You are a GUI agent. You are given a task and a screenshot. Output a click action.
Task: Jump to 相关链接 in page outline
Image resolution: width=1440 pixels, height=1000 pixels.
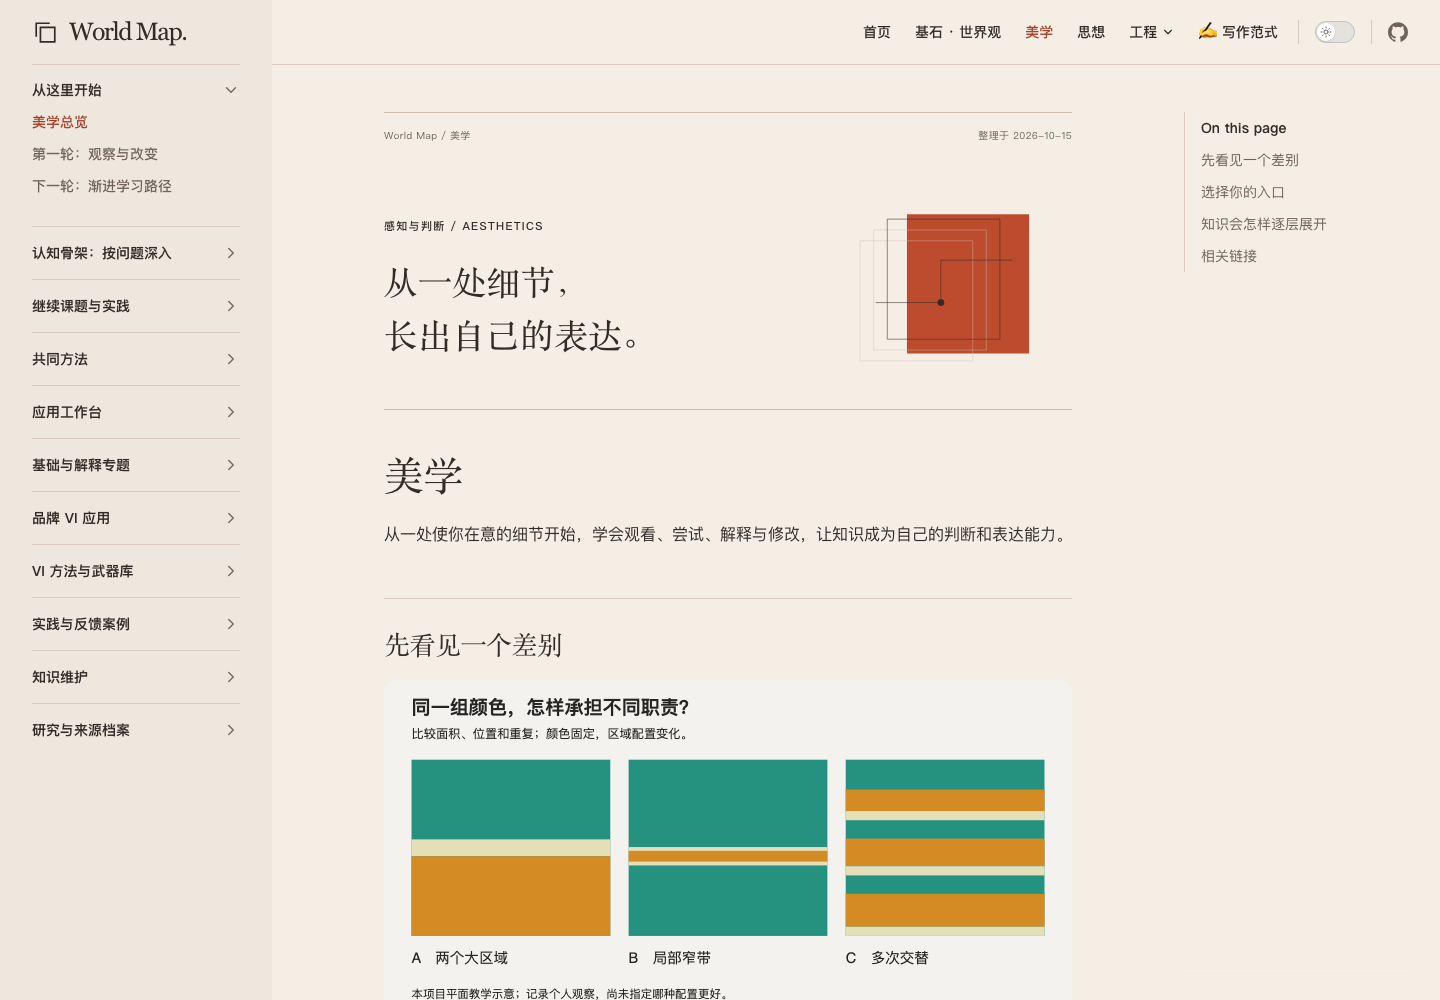(x=1229, y=256)
